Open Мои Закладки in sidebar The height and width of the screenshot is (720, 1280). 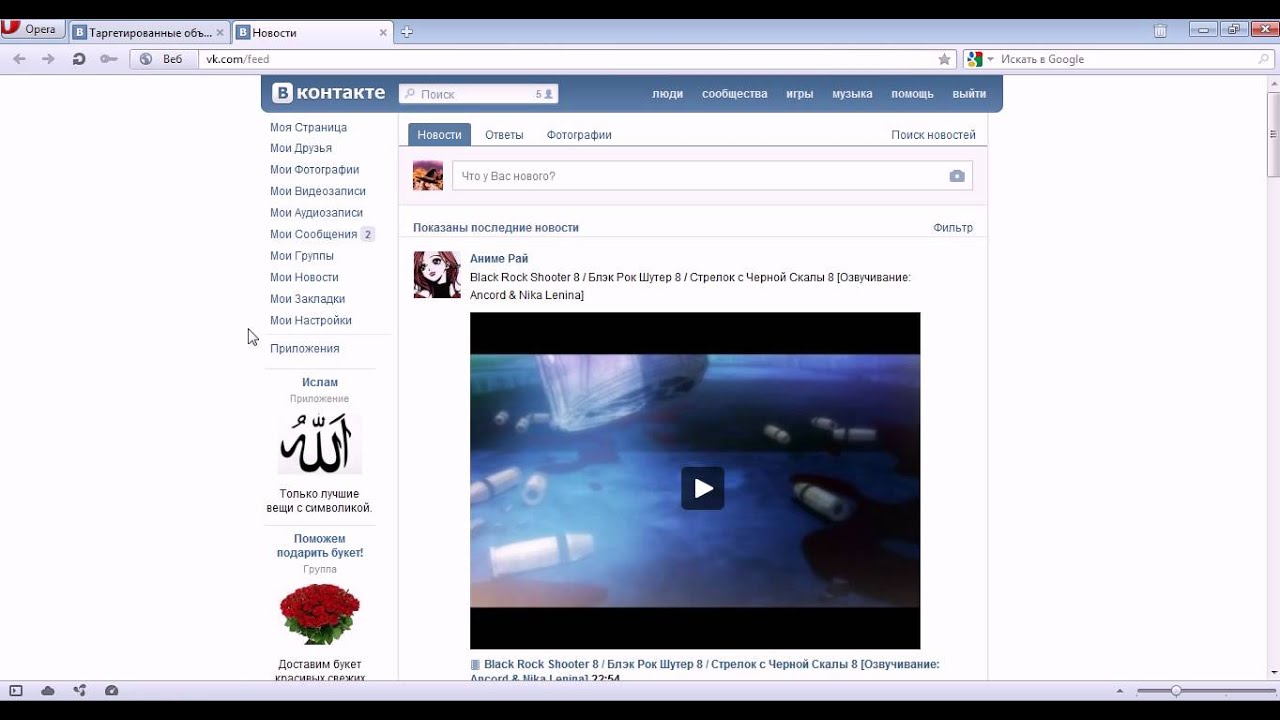pyautogui.click(x=307, y=299)
